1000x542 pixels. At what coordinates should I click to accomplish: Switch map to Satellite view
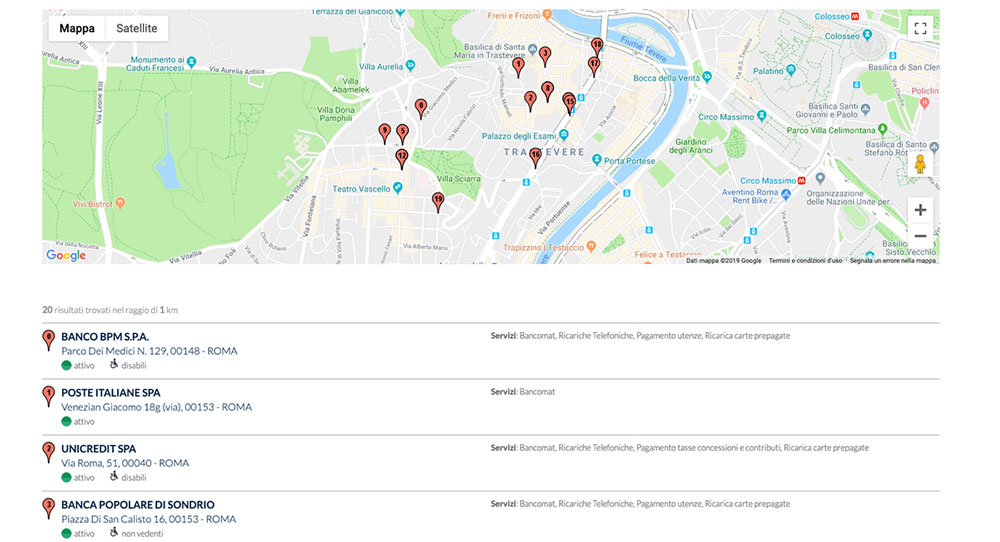(x=136, y=28)
